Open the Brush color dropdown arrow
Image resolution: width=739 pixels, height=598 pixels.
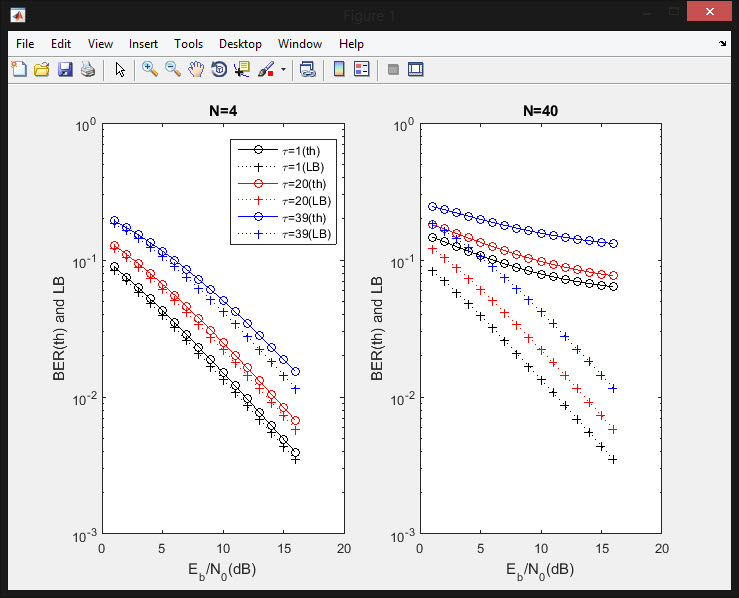point(283,70)
